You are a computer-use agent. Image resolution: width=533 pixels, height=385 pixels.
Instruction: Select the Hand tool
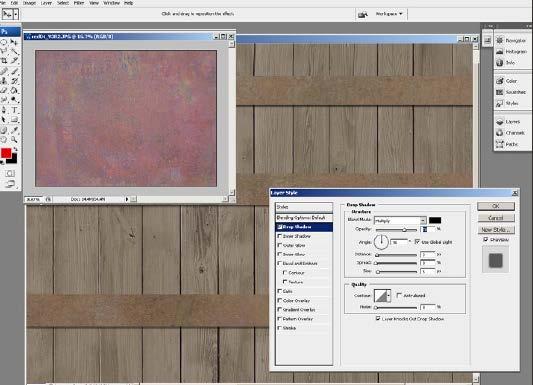(x=4, y=139)
